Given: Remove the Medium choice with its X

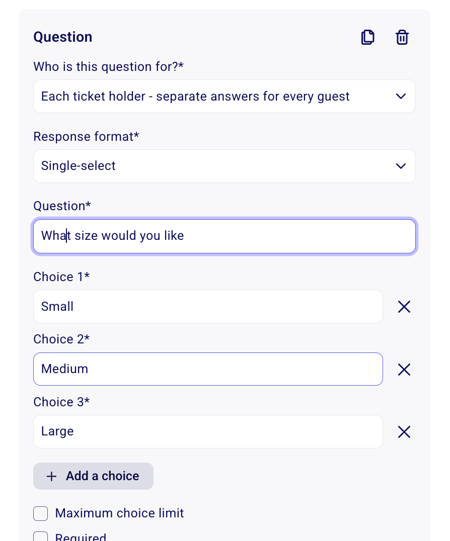Looking at the screenshot, I should pyautogui.click(x=404, y=369).
